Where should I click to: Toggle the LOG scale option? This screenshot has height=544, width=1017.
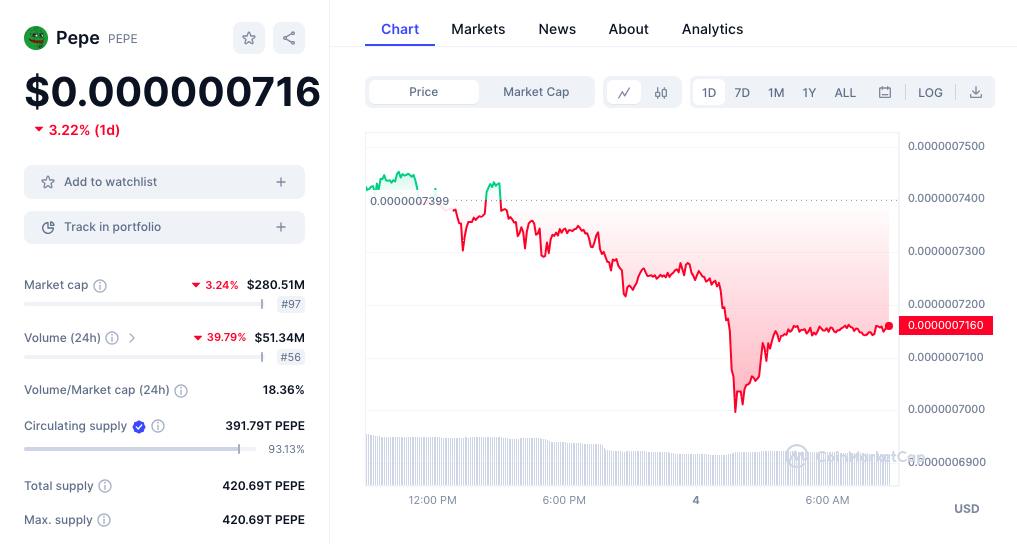point(930,93)
